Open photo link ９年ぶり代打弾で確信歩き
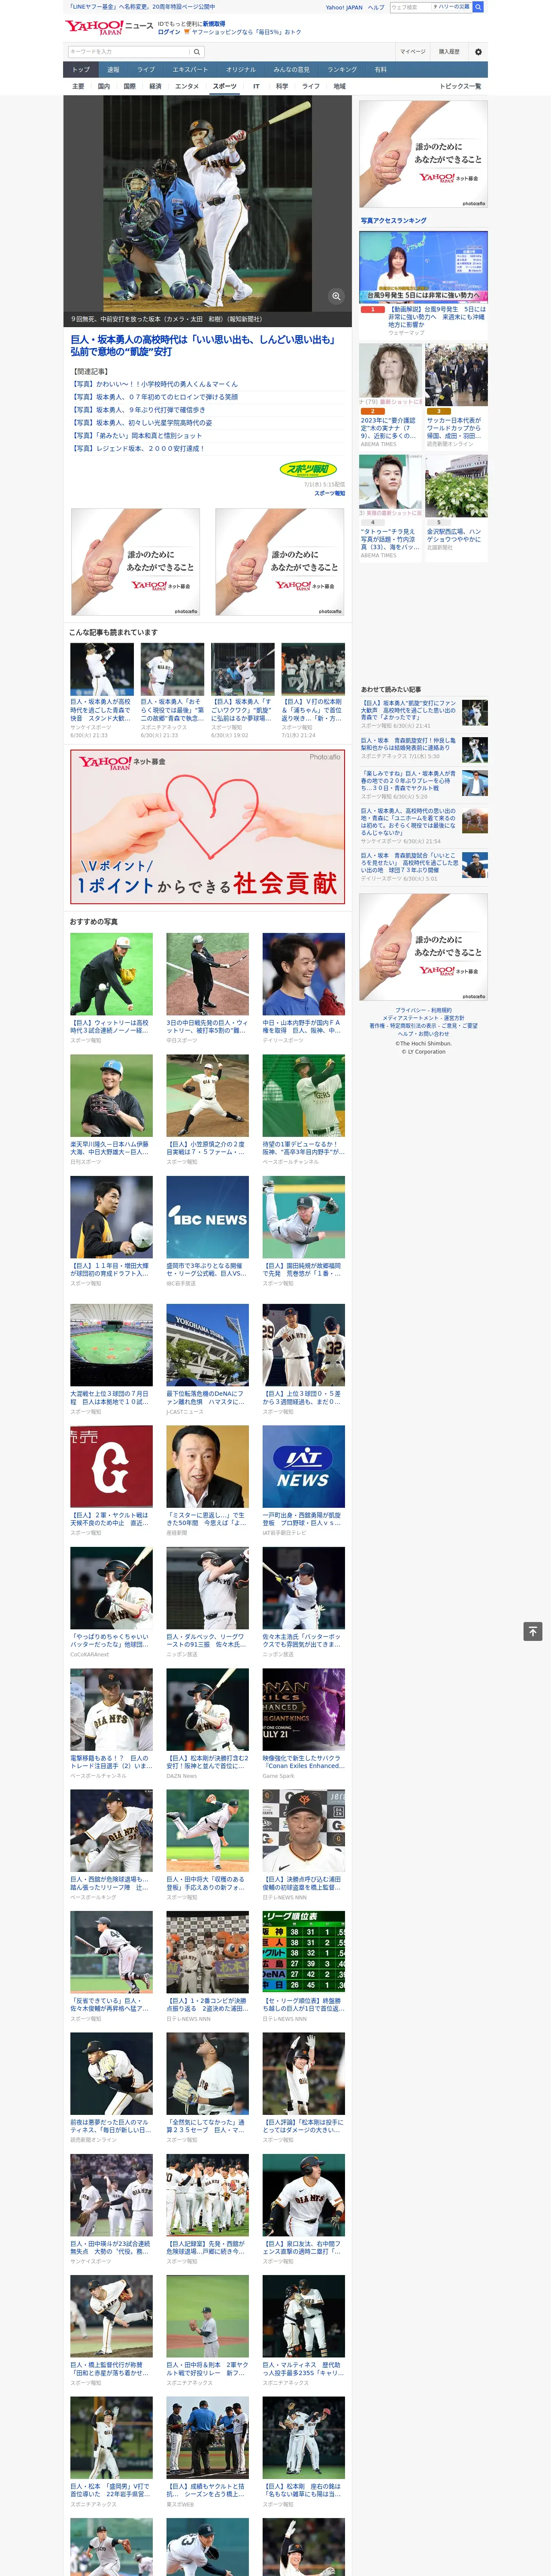 point(138,410)
